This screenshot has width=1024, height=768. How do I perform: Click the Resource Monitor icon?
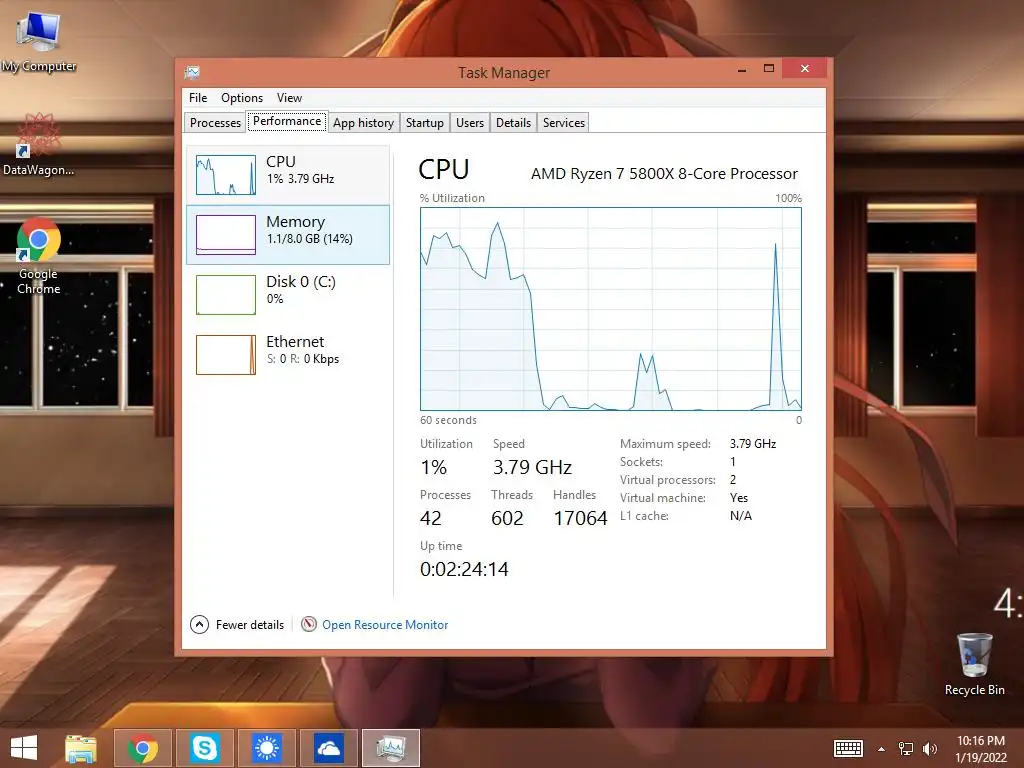click(308, 624)
